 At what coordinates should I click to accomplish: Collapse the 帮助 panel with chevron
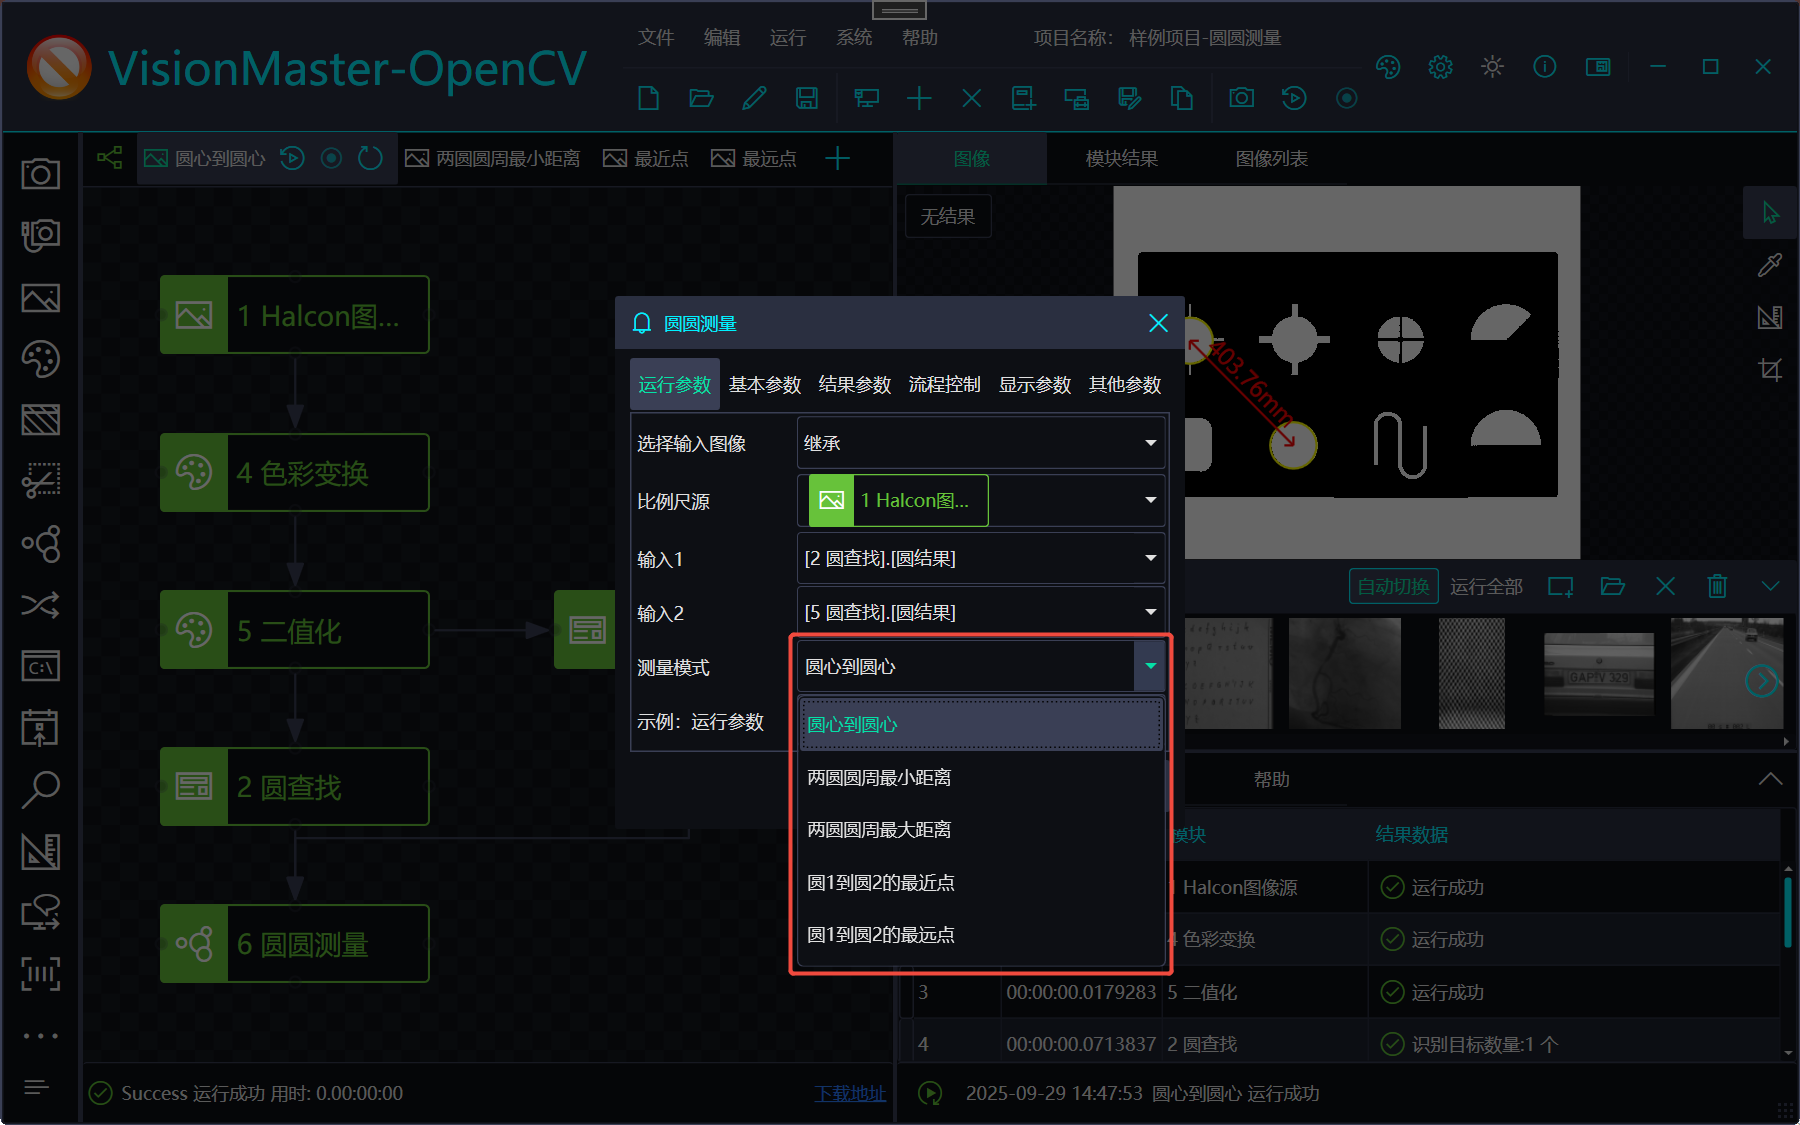click(1770, 779)
